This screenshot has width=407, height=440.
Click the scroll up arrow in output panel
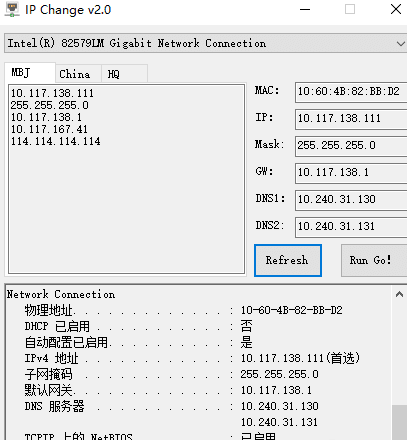pyautogui.click(x=399, y=294)
